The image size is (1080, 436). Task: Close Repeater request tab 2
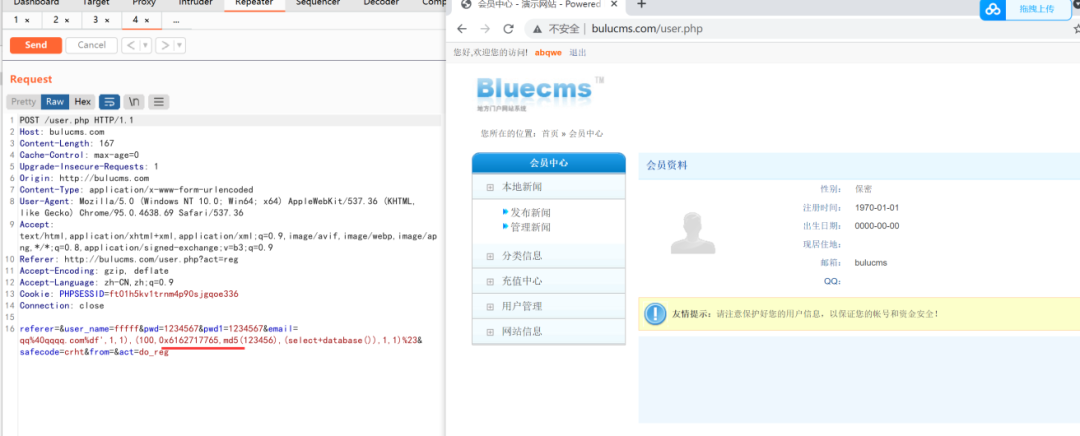pos(67,21)
